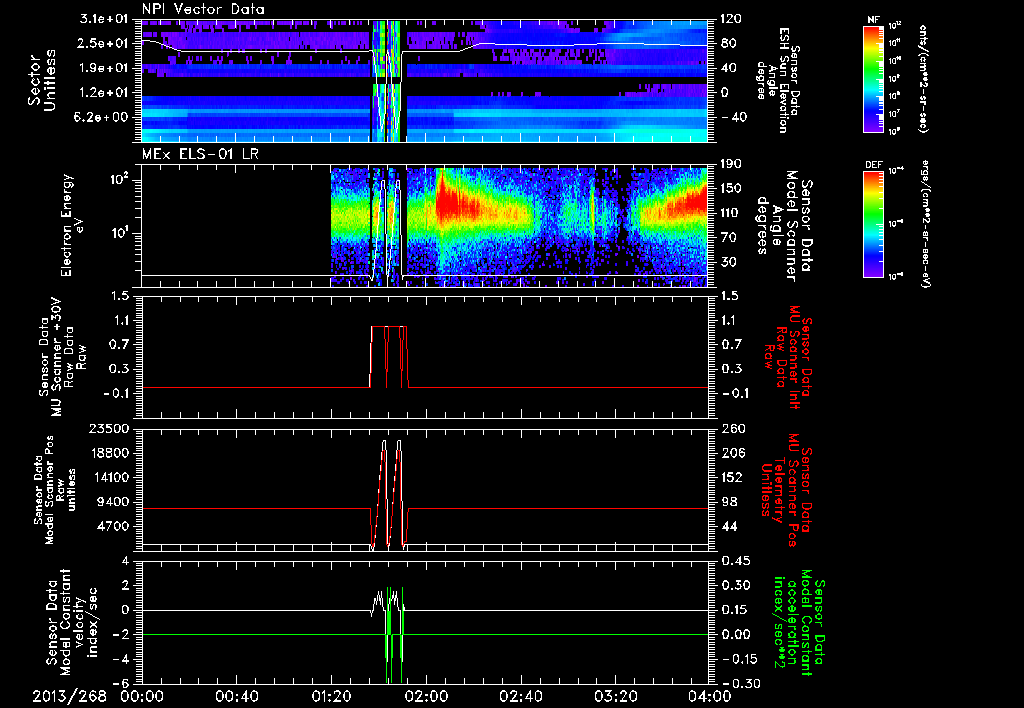Click the 190 scanner angle tick label
The height and width of the screenshot is (708, 1024).
point(731,164)
